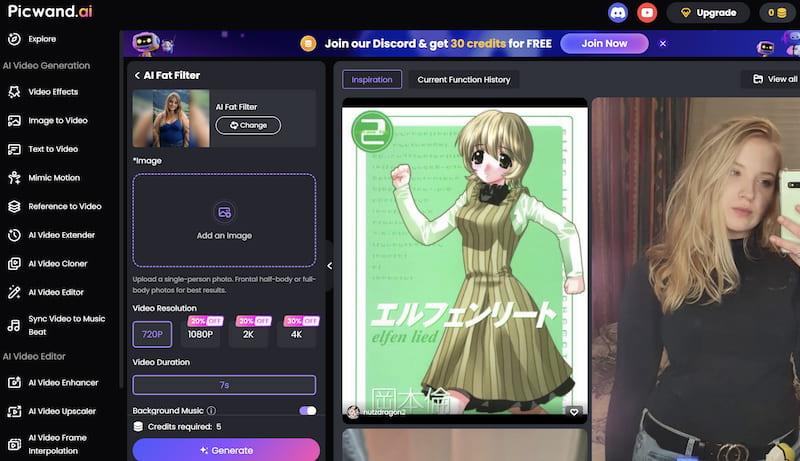Click the AI Video Extender clock icon
Image resolution: width=800 pixels, height=461 pixels.
pyautogui.click(x=14, y=235)
